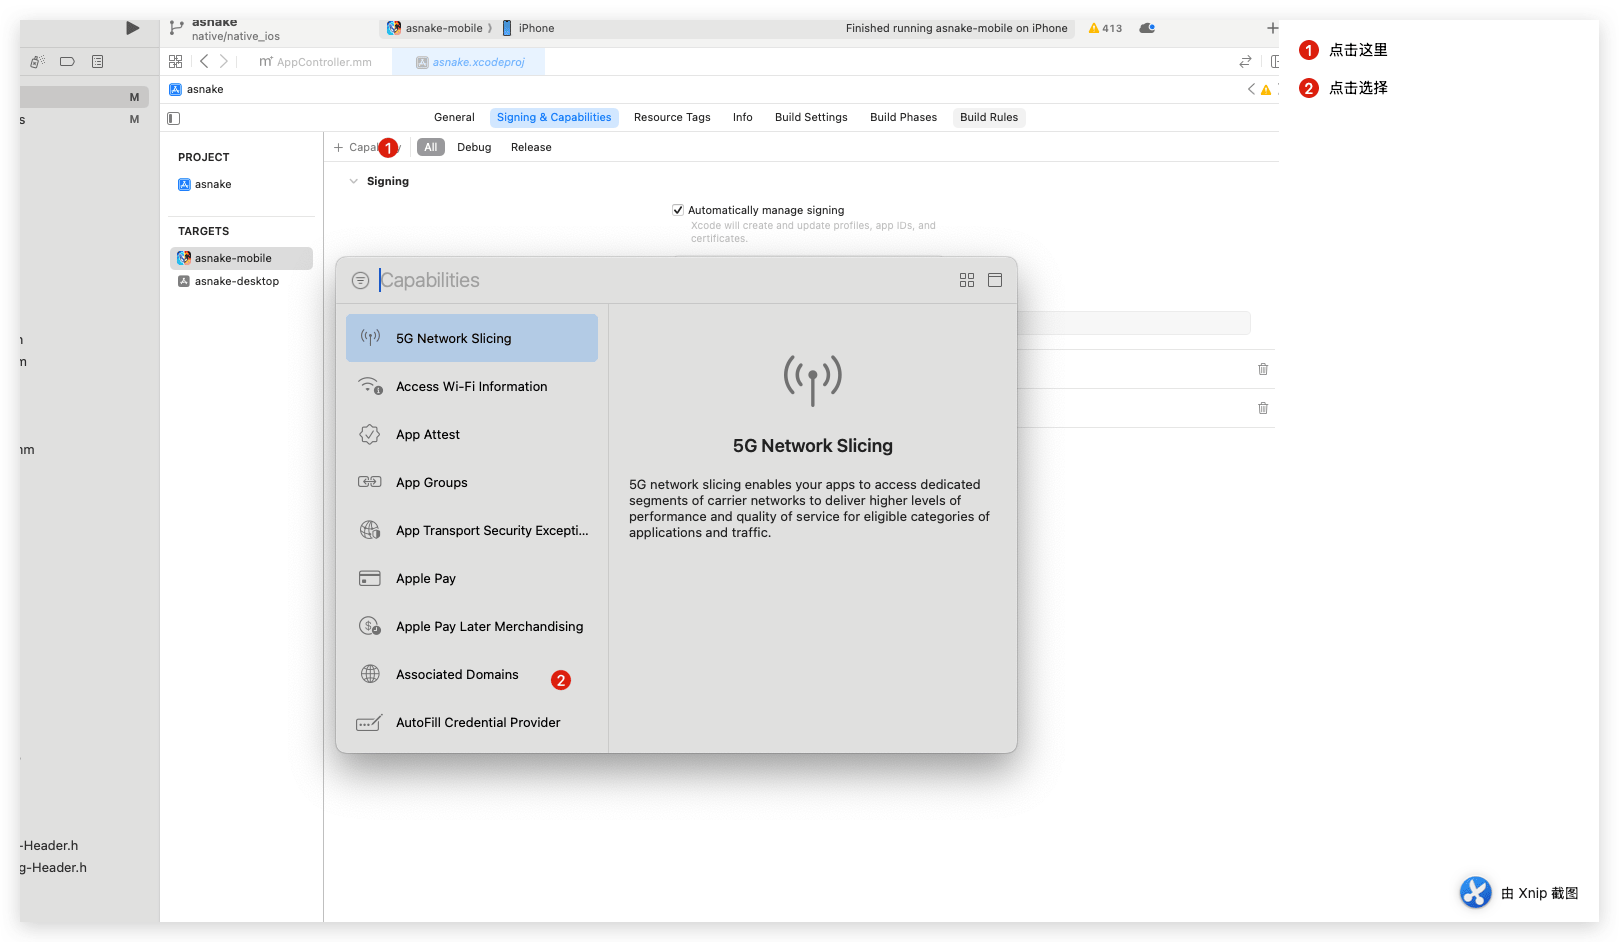Click the plus library button at the toolbar's right end

pos(1272,28)
